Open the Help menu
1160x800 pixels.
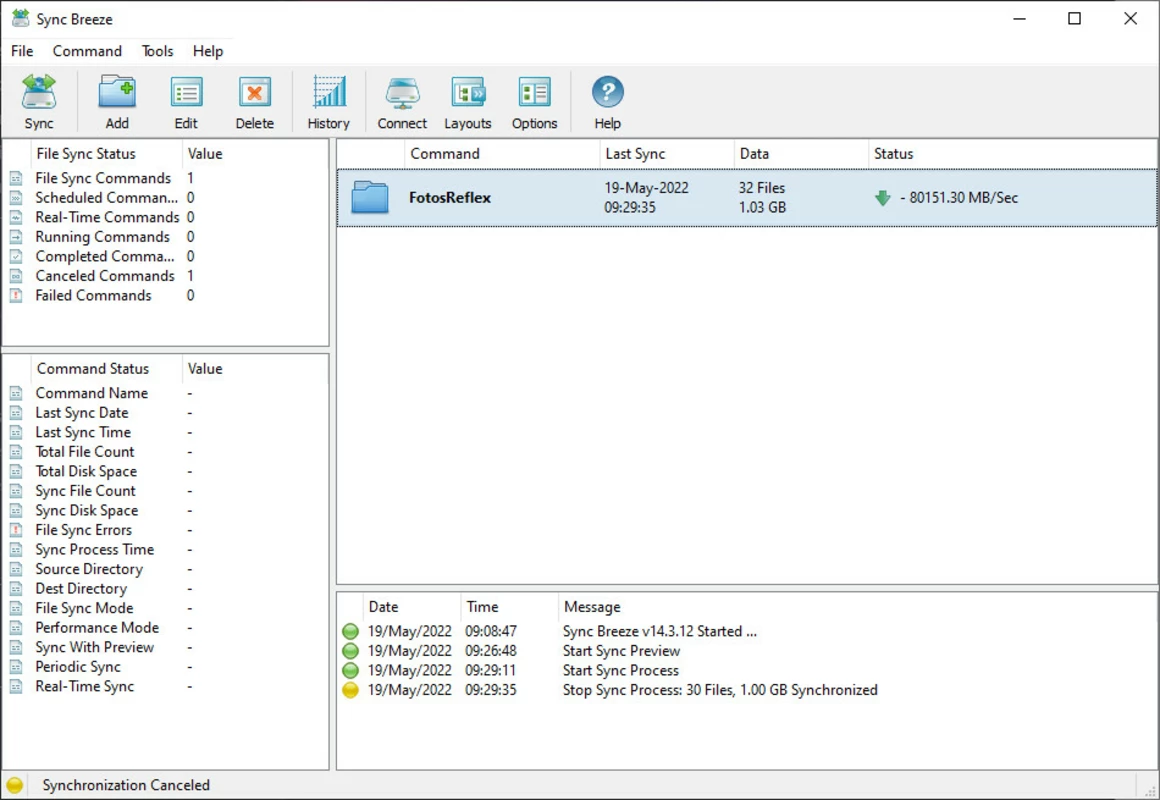[208, 51]
